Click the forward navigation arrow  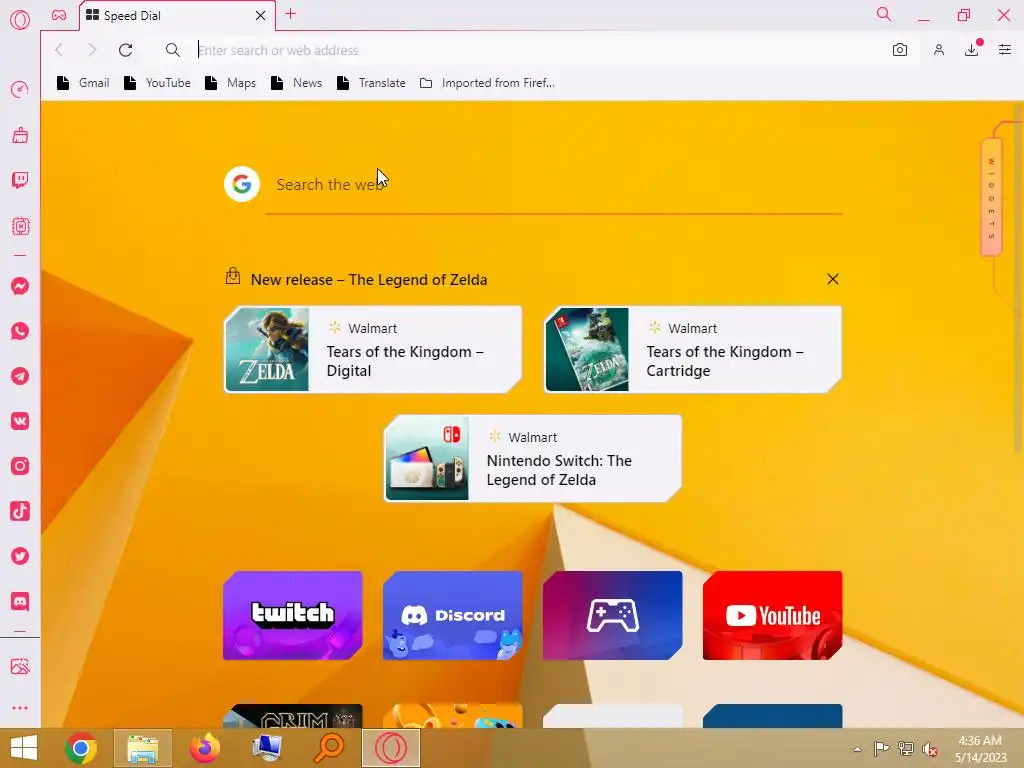pos(92,50)
